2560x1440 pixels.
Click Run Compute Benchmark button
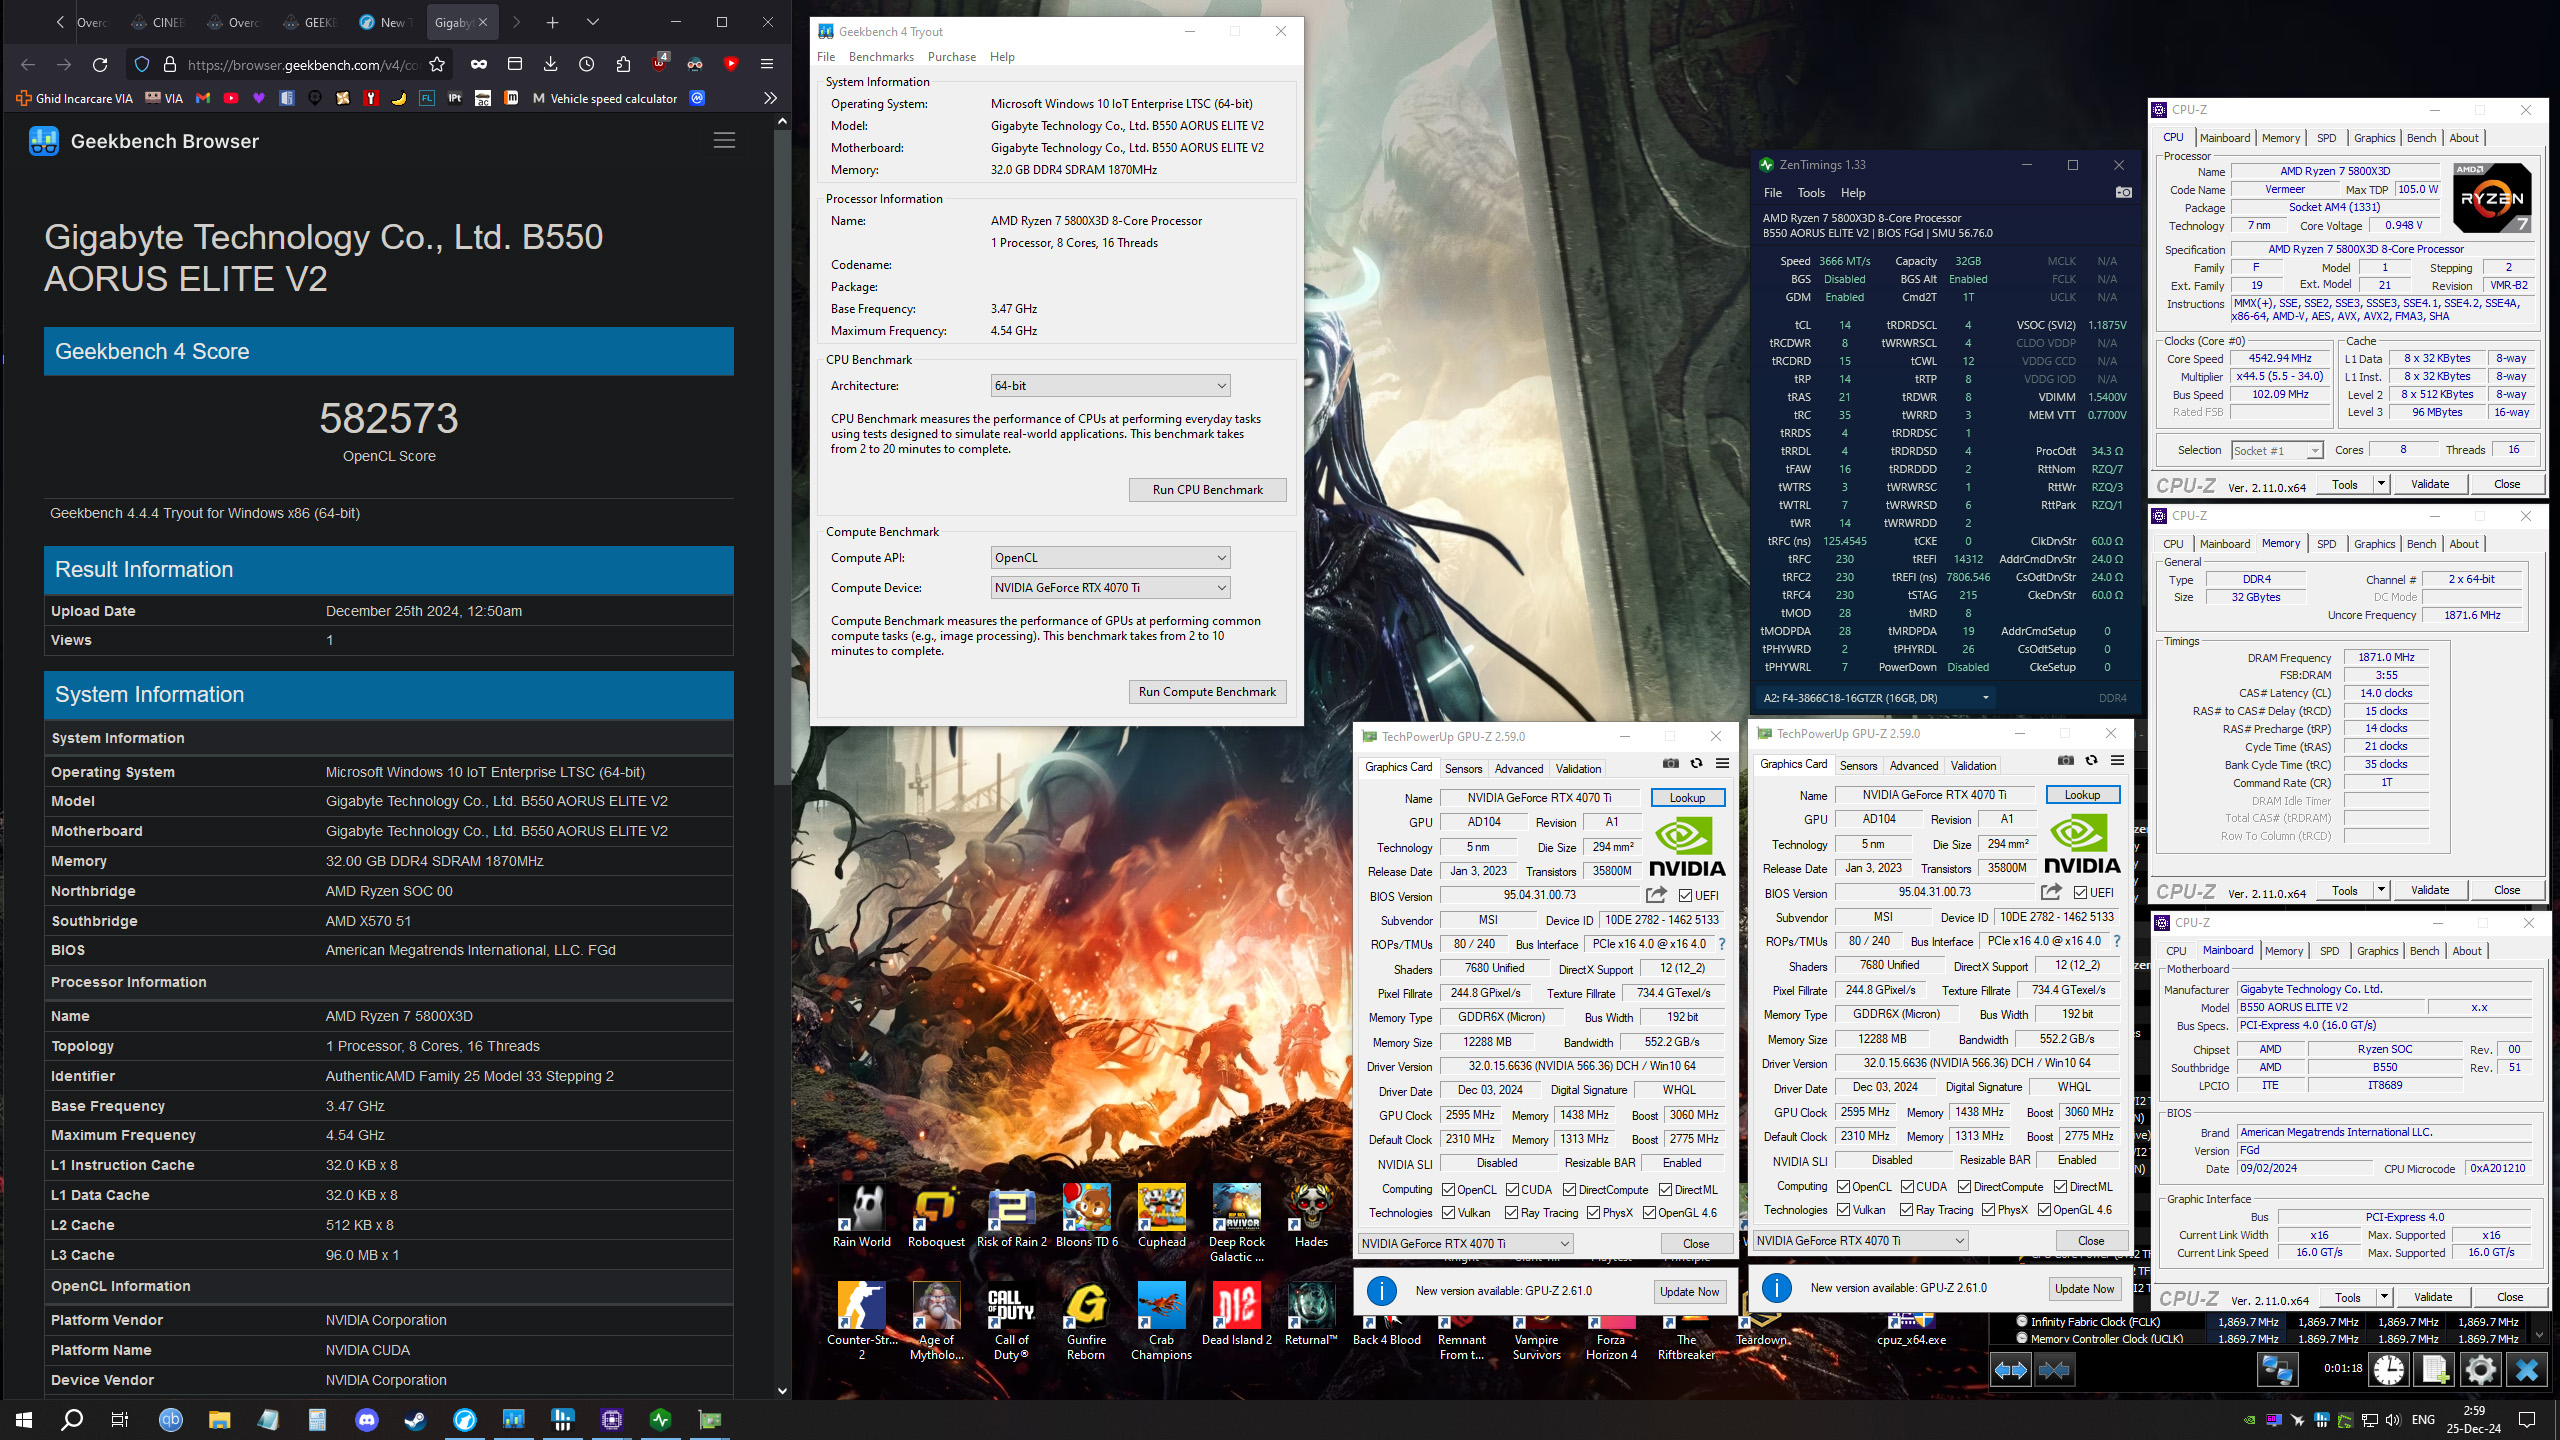coord(1207,691)
